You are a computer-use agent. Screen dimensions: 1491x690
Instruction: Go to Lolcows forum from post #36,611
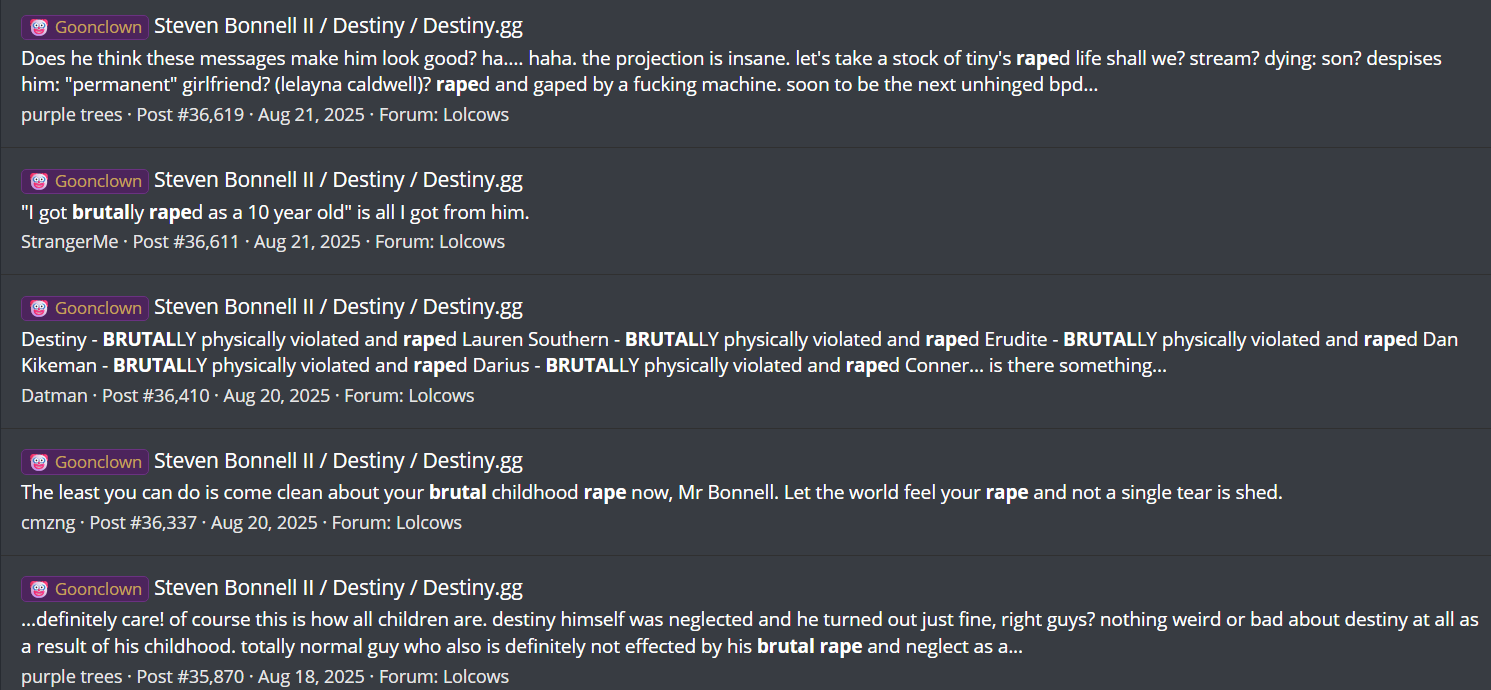pos(472,242)
